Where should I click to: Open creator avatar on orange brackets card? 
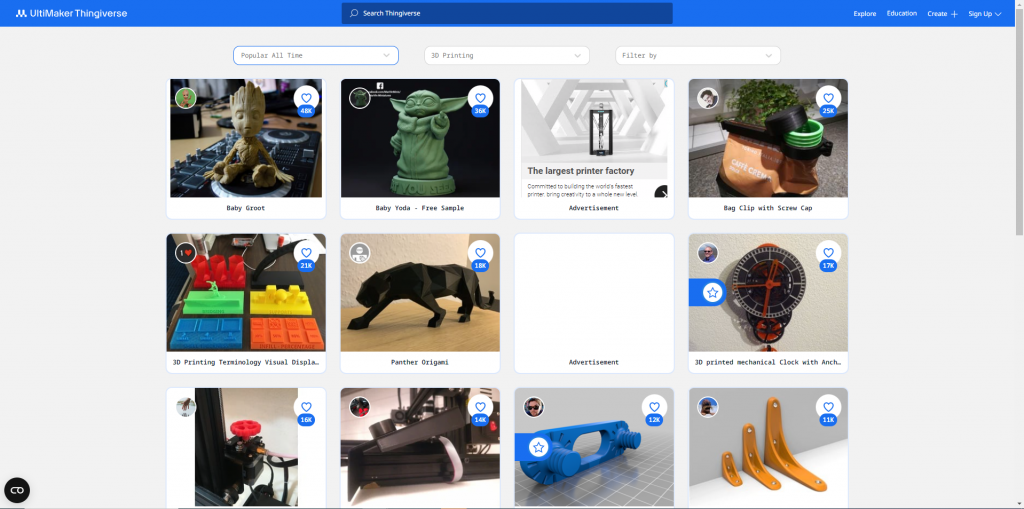[708, 406]
